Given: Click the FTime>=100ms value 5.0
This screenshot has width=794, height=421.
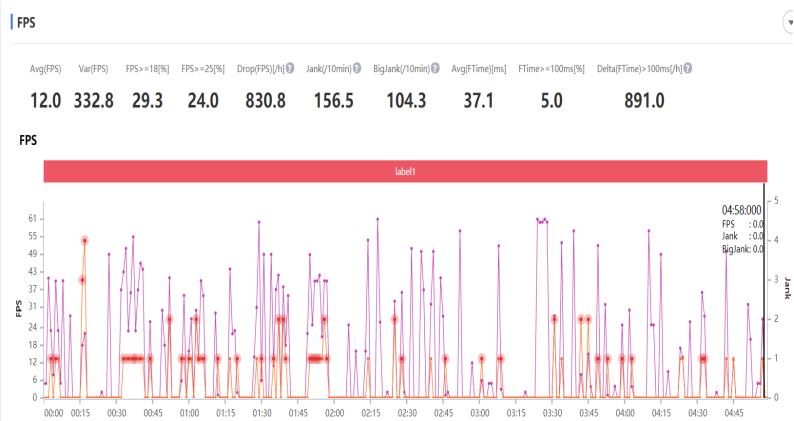Looking at the screenshot, I should coord(551,100).
